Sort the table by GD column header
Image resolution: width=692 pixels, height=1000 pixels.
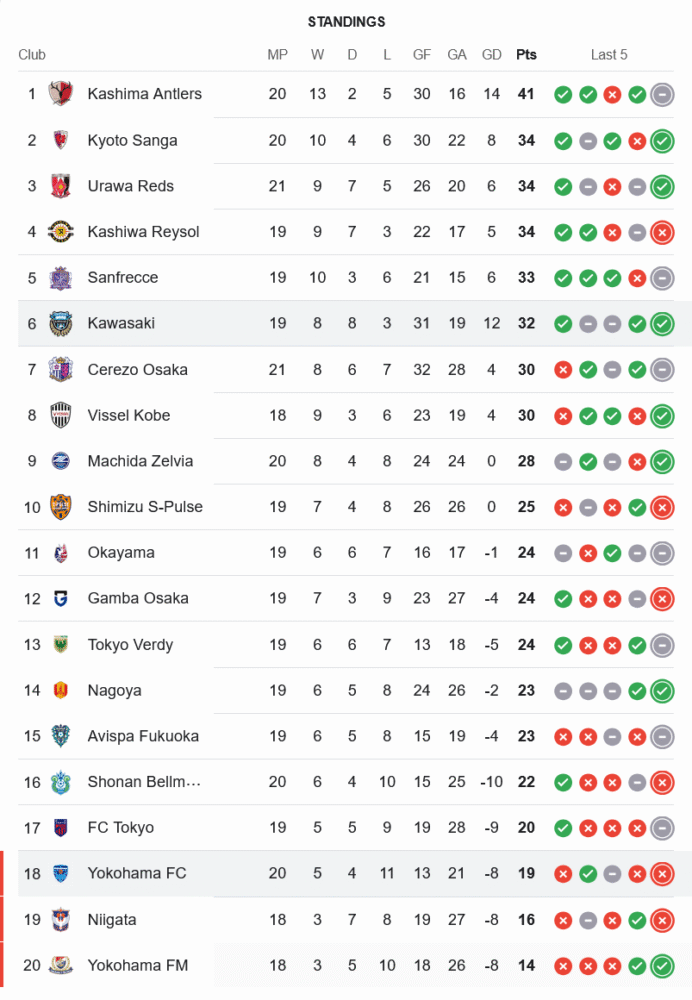491,55
